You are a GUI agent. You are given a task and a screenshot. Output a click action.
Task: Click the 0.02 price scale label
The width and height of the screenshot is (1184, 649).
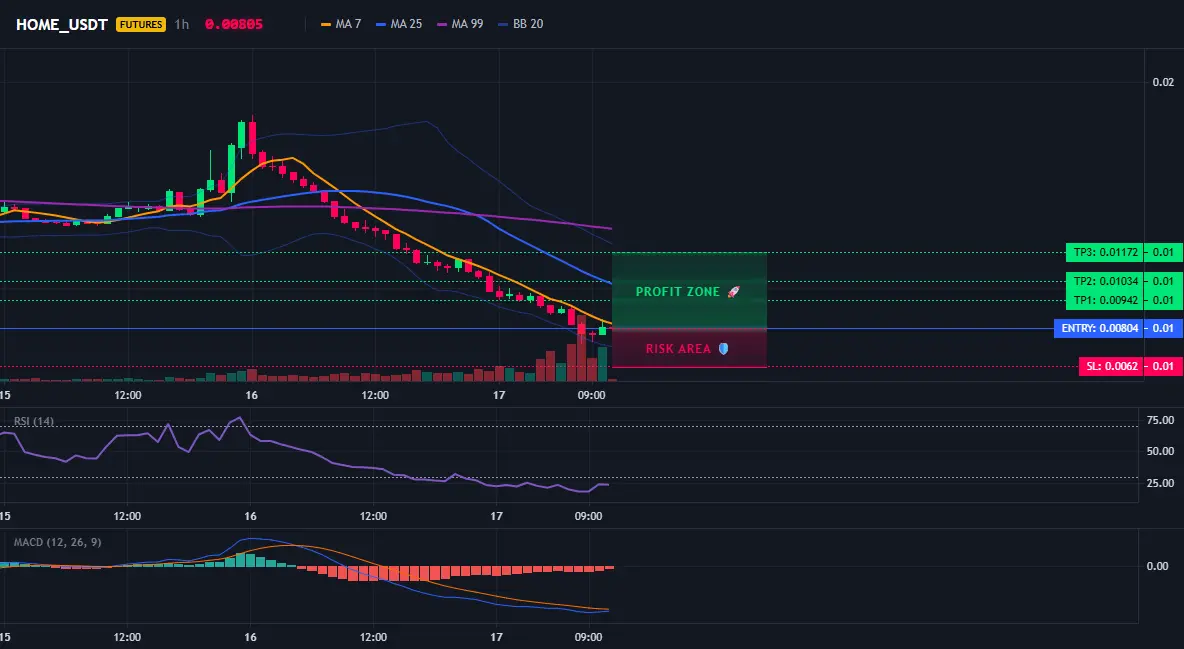point(1163,82)
